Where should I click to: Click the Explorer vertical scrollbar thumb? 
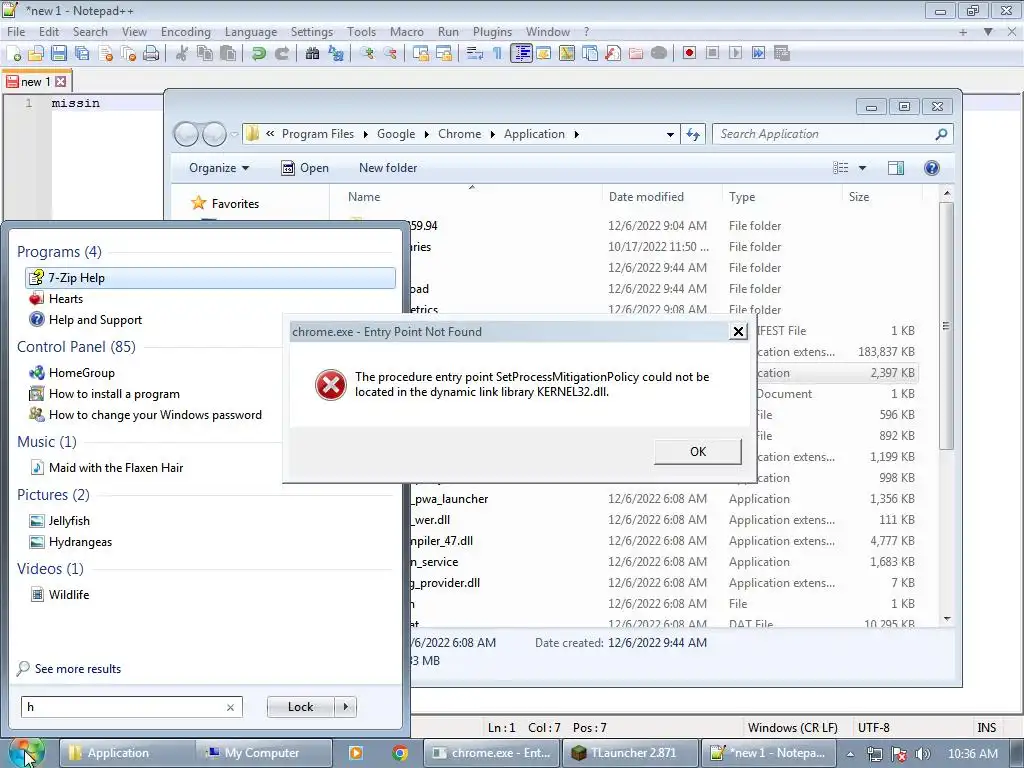coord(946,325)
